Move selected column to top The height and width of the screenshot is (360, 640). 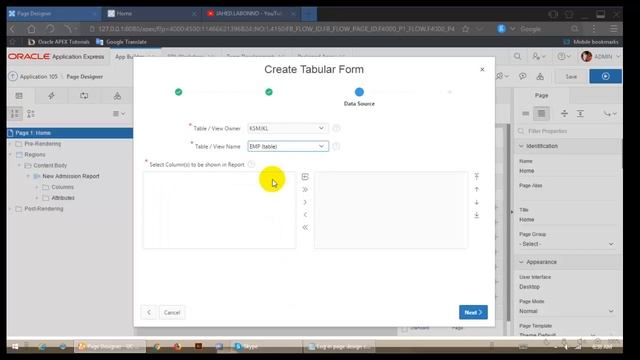[476, 176]
